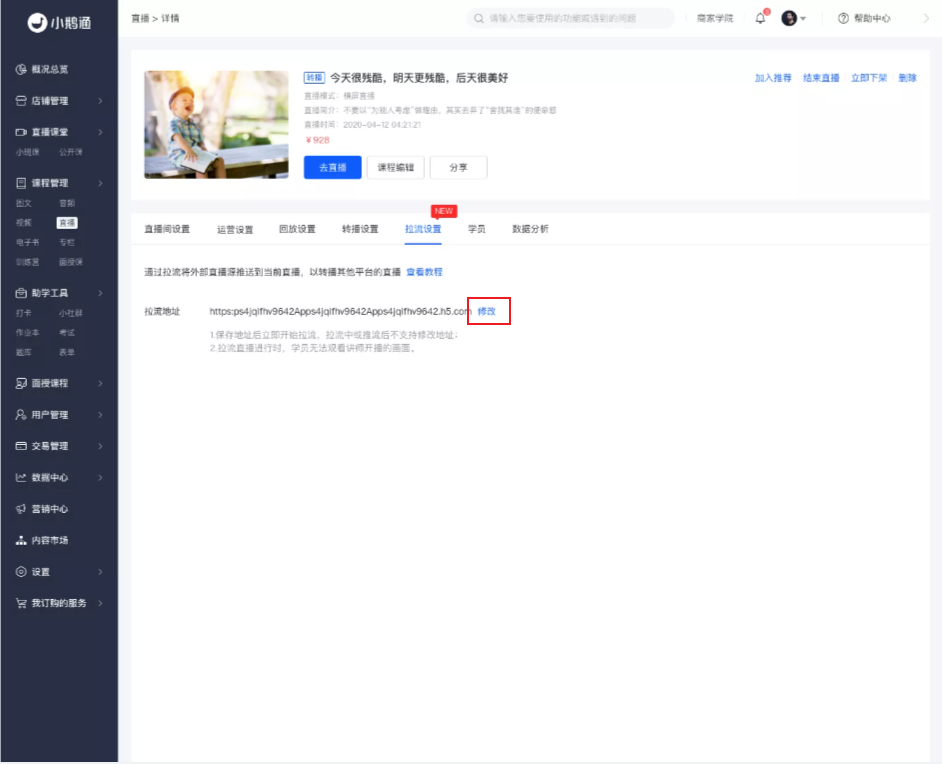Select 考试 under 助学工具

67,332
